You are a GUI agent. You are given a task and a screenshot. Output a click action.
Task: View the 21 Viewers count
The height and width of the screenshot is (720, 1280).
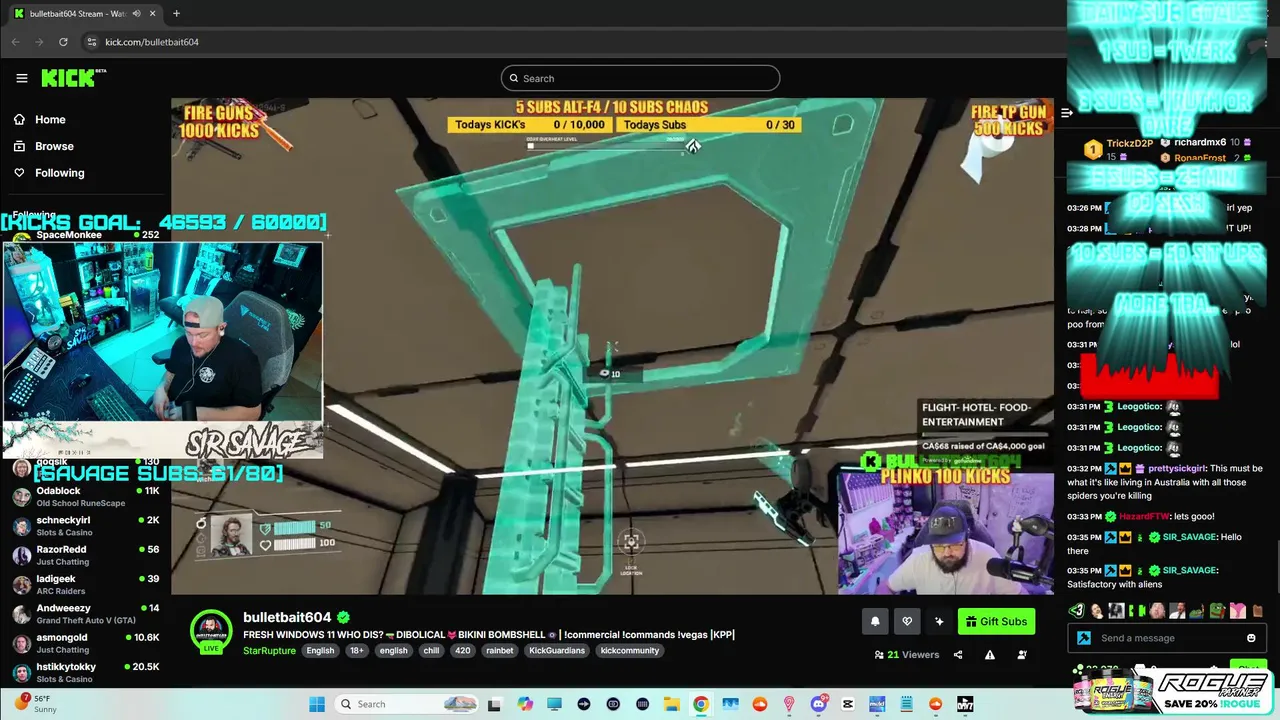click(907, 655)
